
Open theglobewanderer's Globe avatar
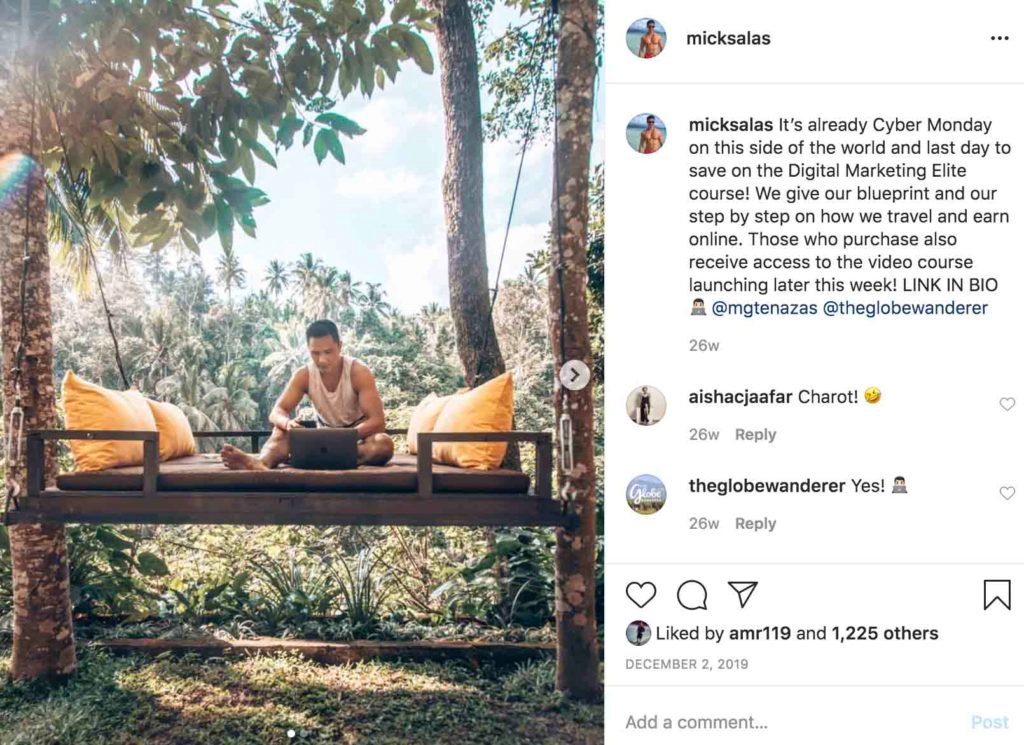click(x=646, y=494)
